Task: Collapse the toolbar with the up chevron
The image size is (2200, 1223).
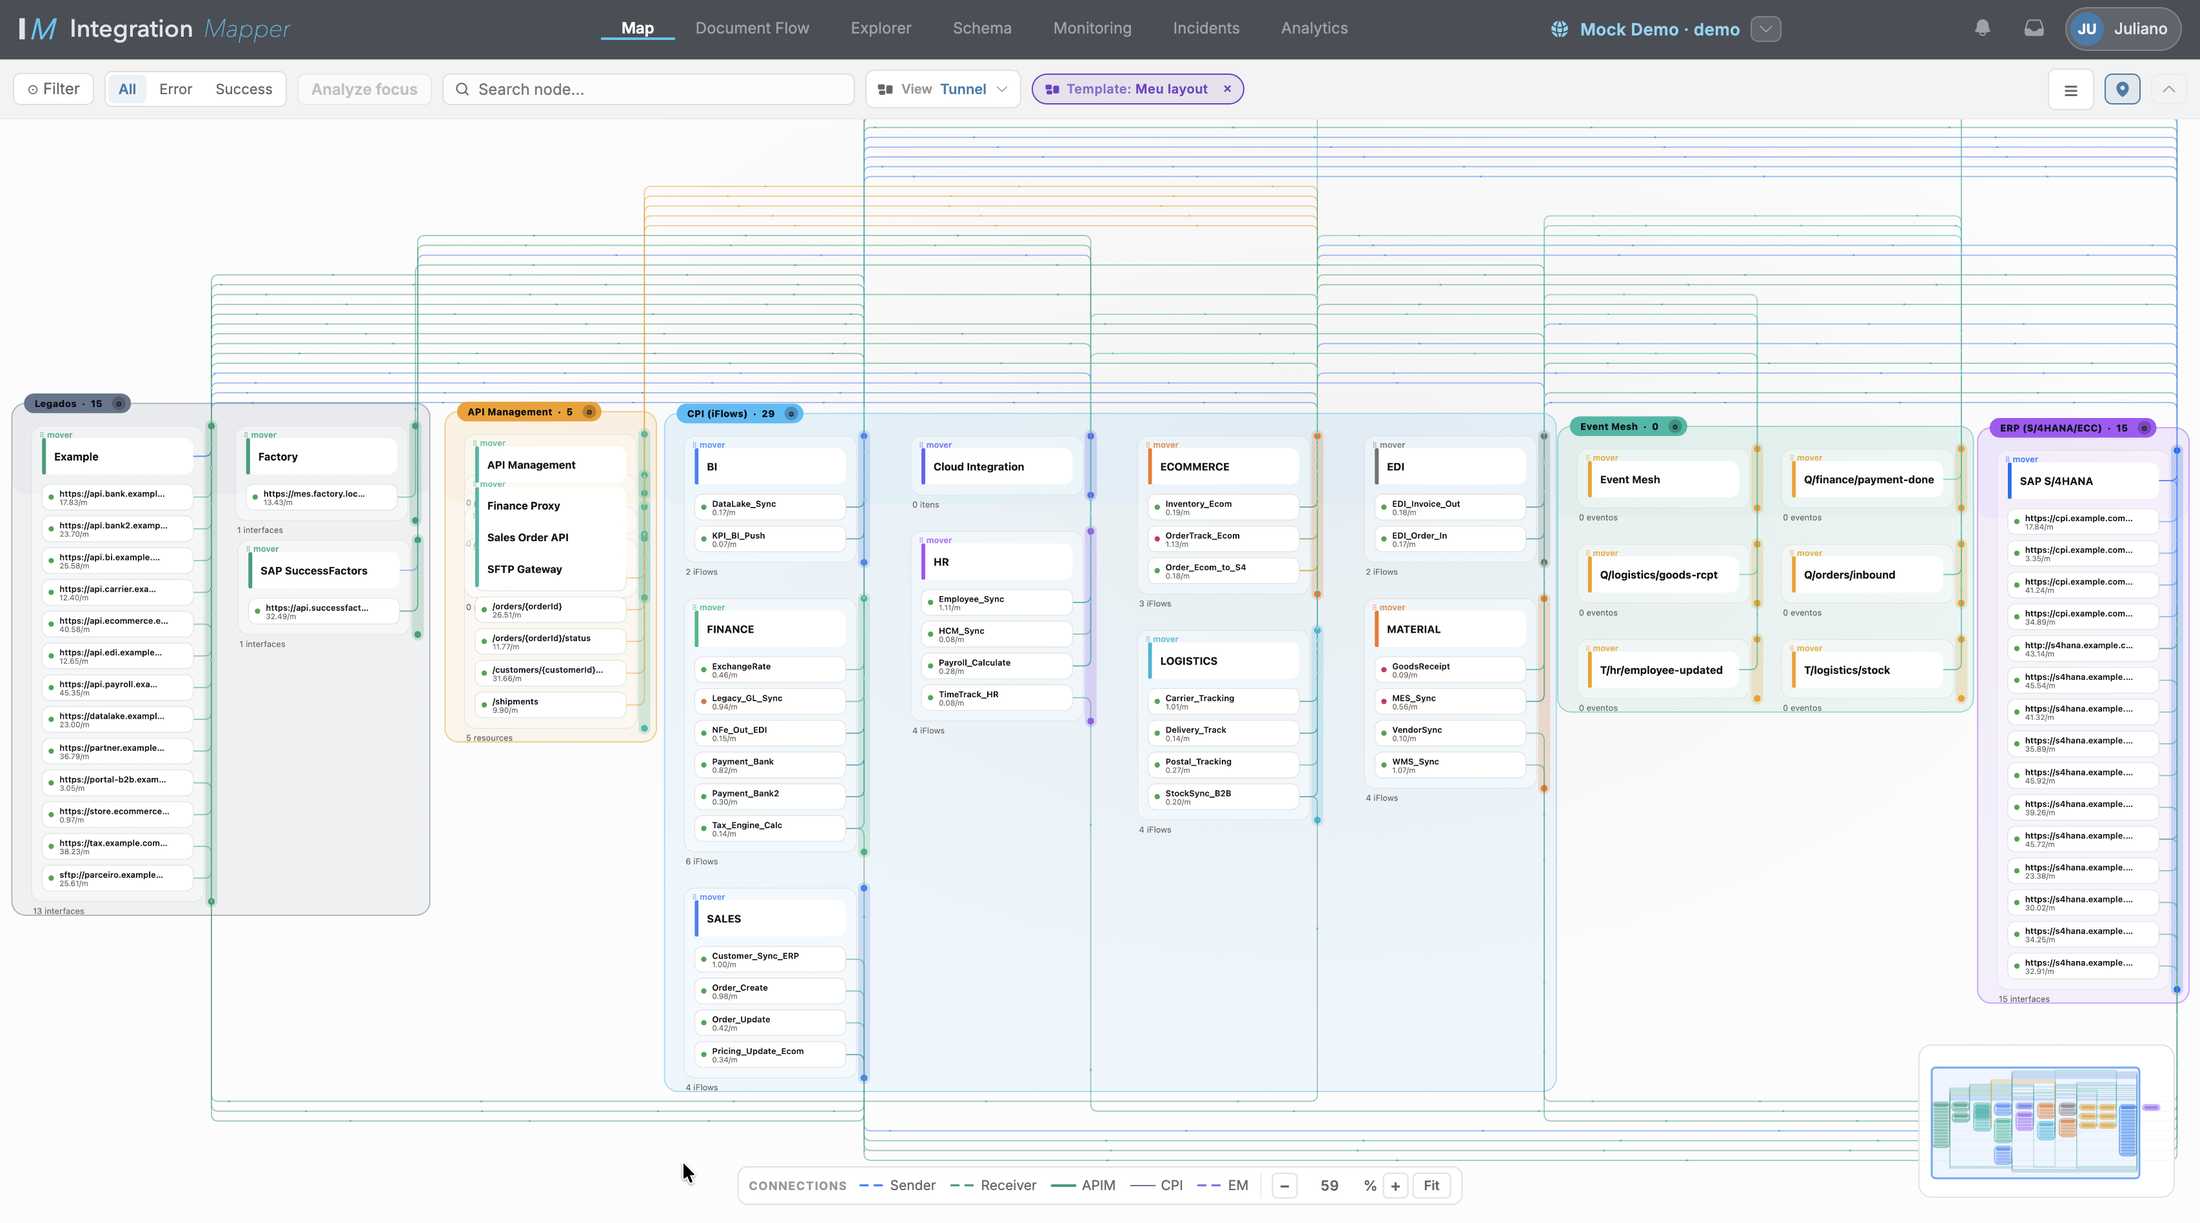Action: [2168, 89]
